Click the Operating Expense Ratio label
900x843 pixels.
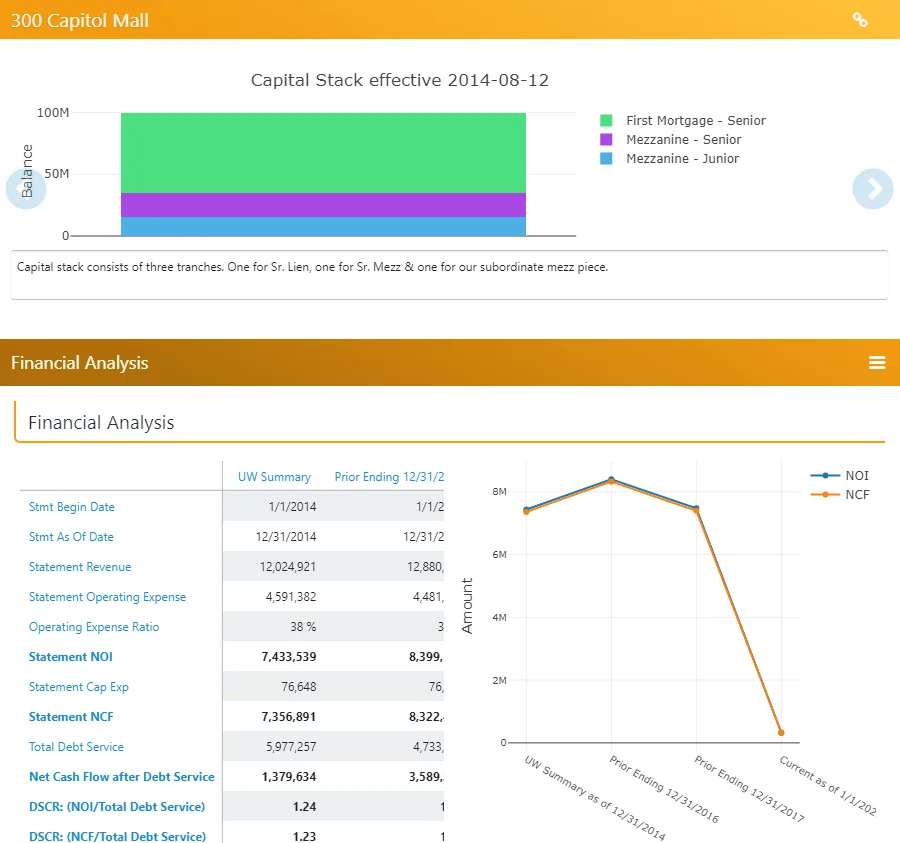tap(94, 627)
